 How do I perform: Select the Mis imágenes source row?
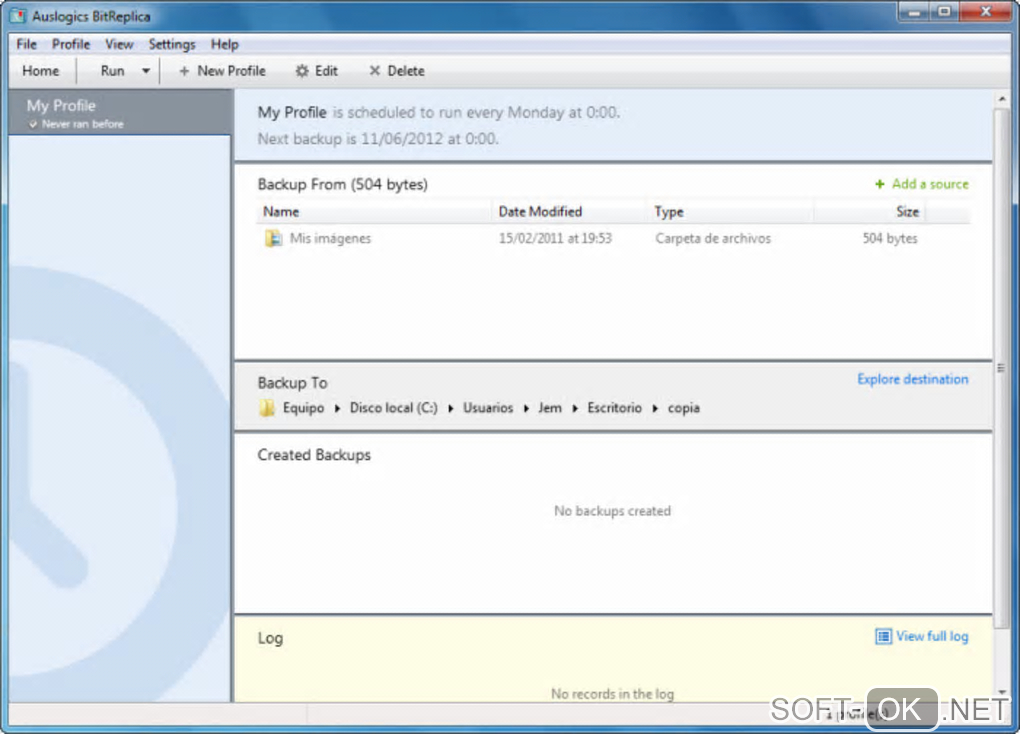point(613,238)
